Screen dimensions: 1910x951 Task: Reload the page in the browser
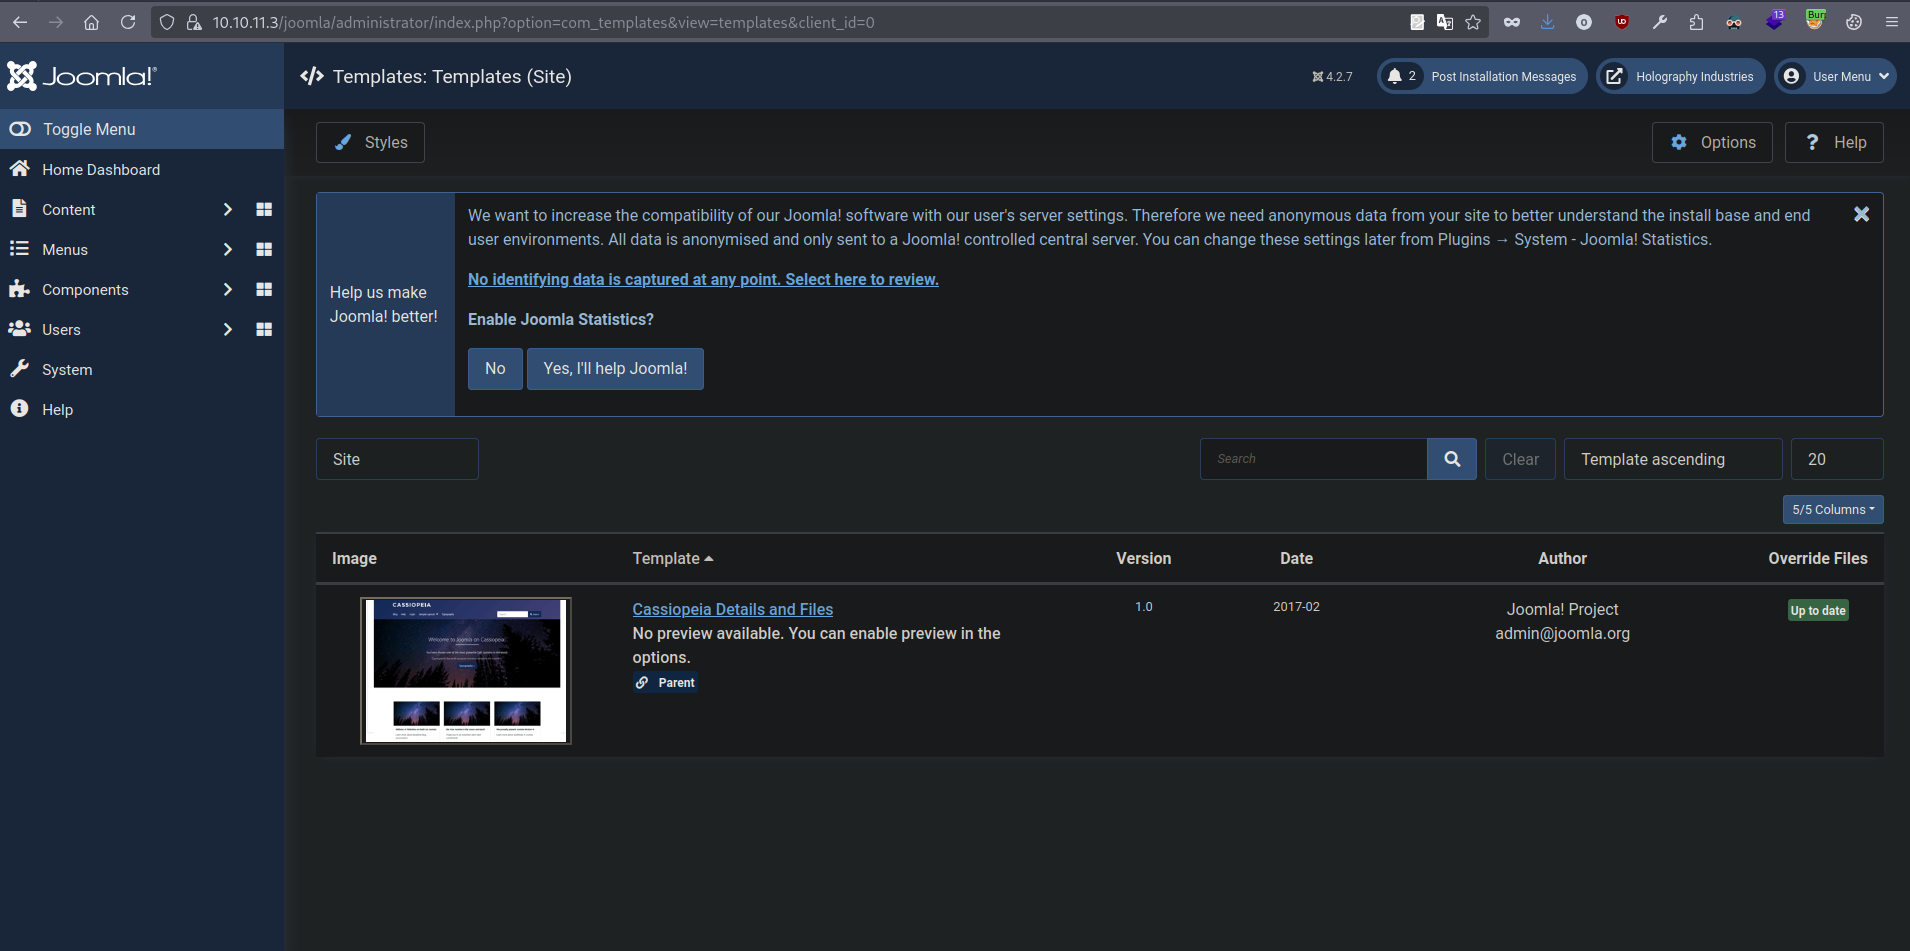pyautogui.click(x=128, y=22)
